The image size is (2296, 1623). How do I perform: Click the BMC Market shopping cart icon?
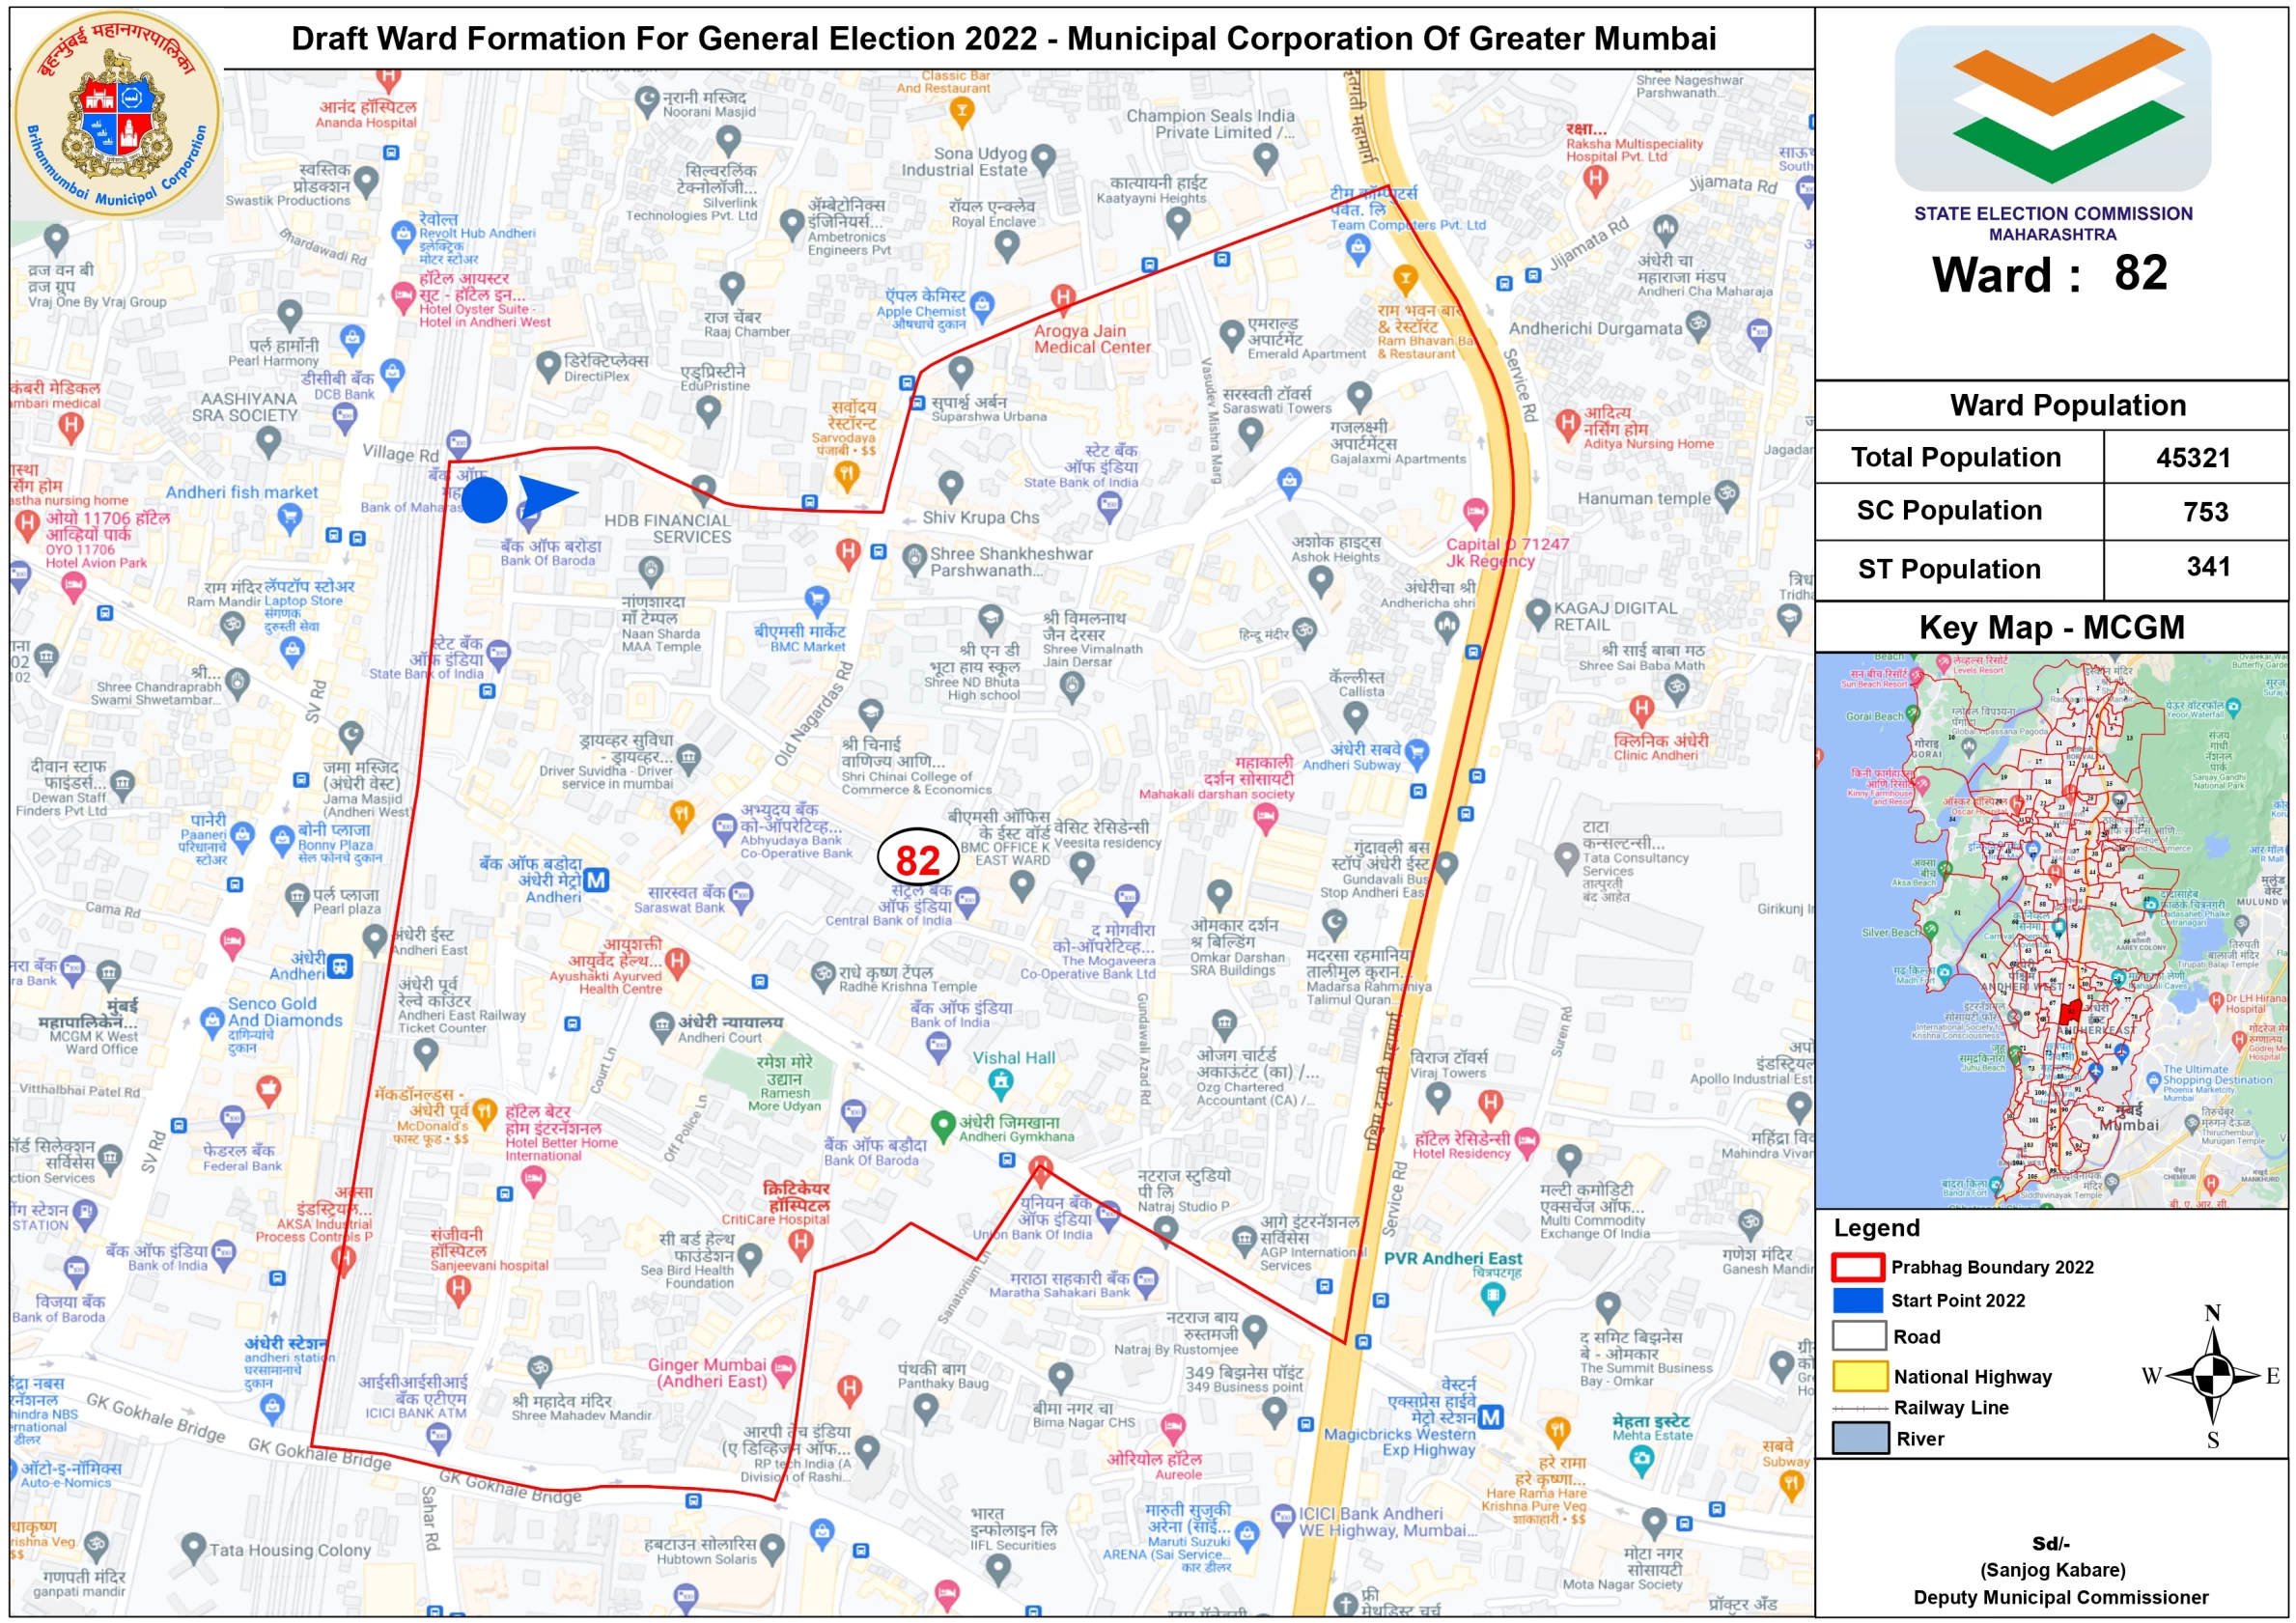click(x=817, y=600)
